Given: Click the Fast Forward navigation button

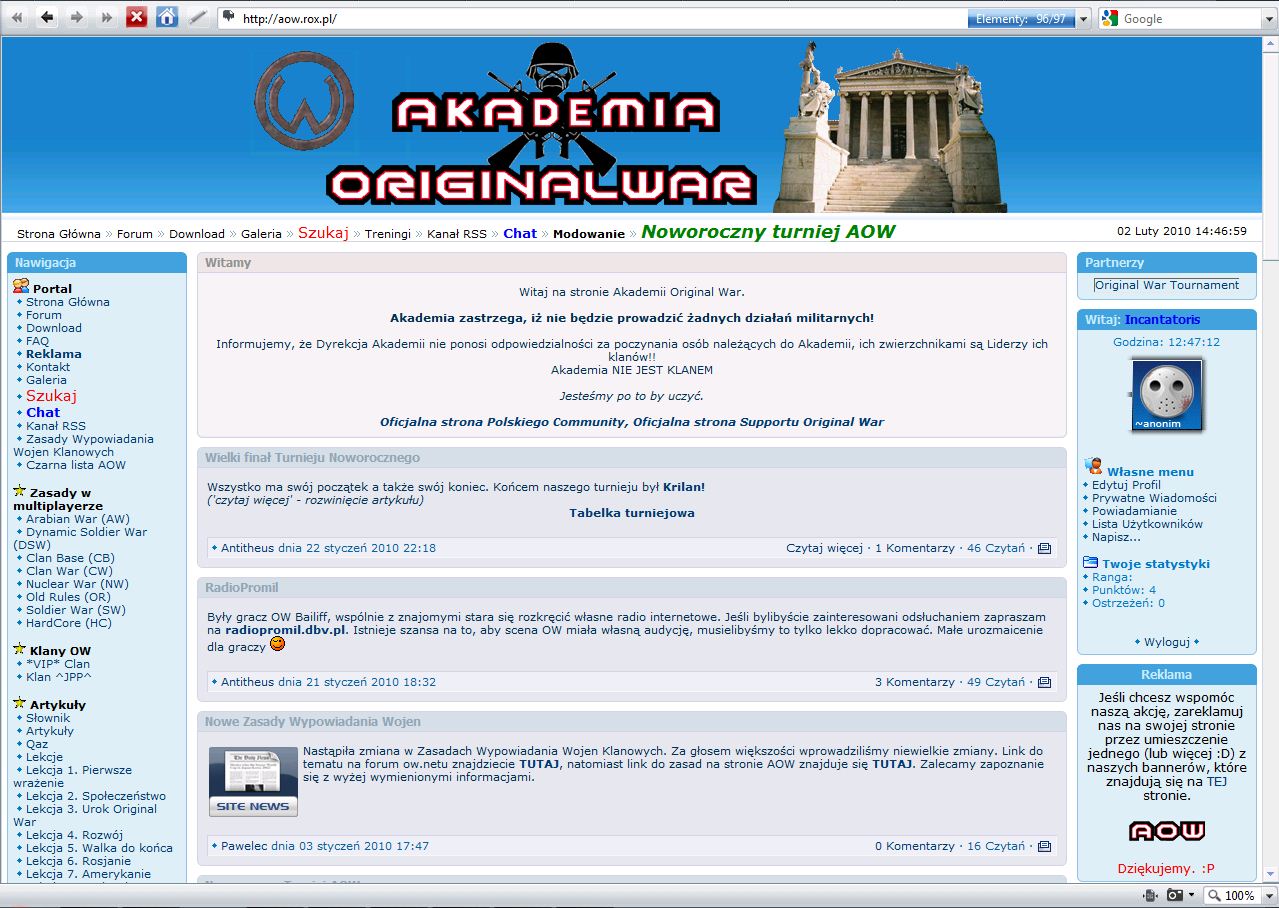Looking at the screenshot, I should click(x=106, y=17).
